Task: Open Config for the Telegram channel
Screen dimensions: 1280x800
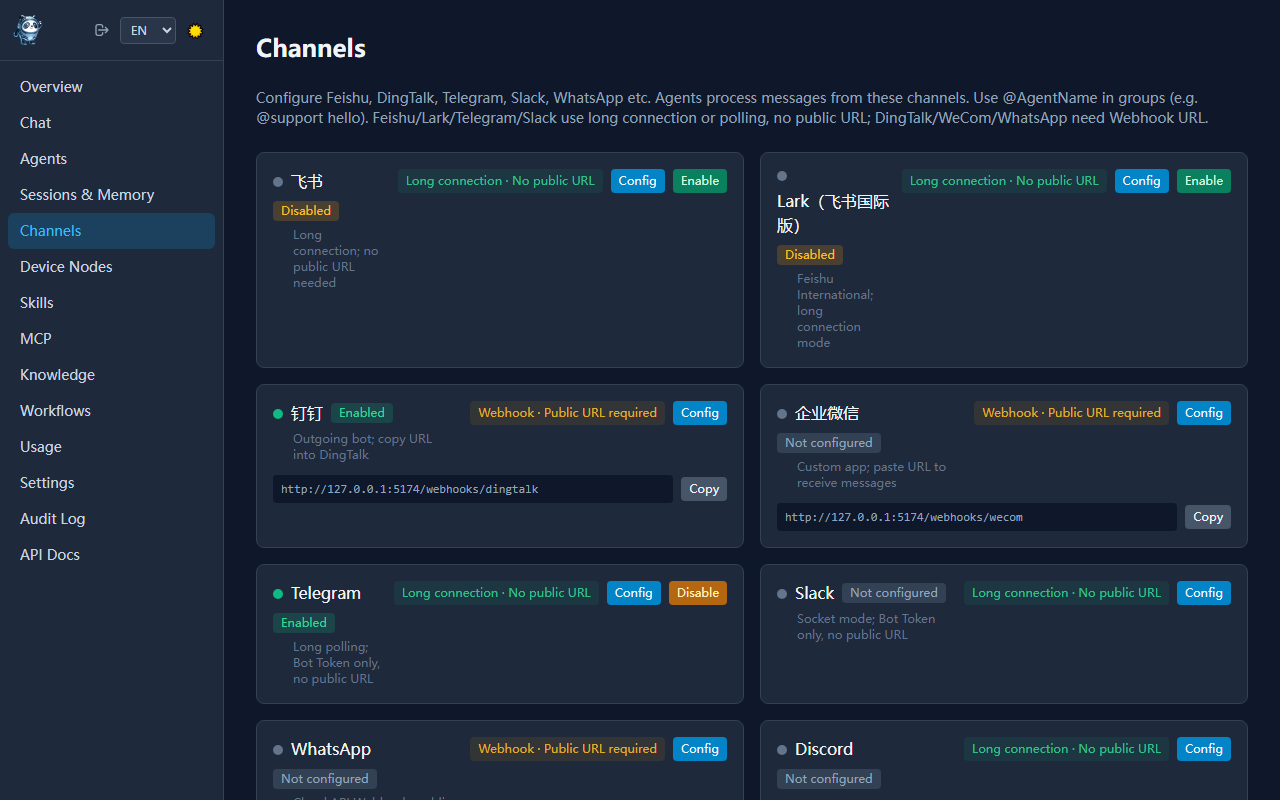Action: (x=634, y=593)
